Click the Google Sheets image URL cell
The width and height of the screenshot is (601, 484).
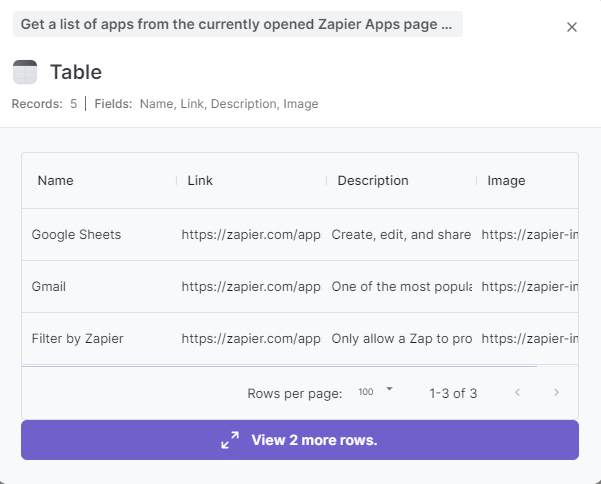(x=529, y=235)
